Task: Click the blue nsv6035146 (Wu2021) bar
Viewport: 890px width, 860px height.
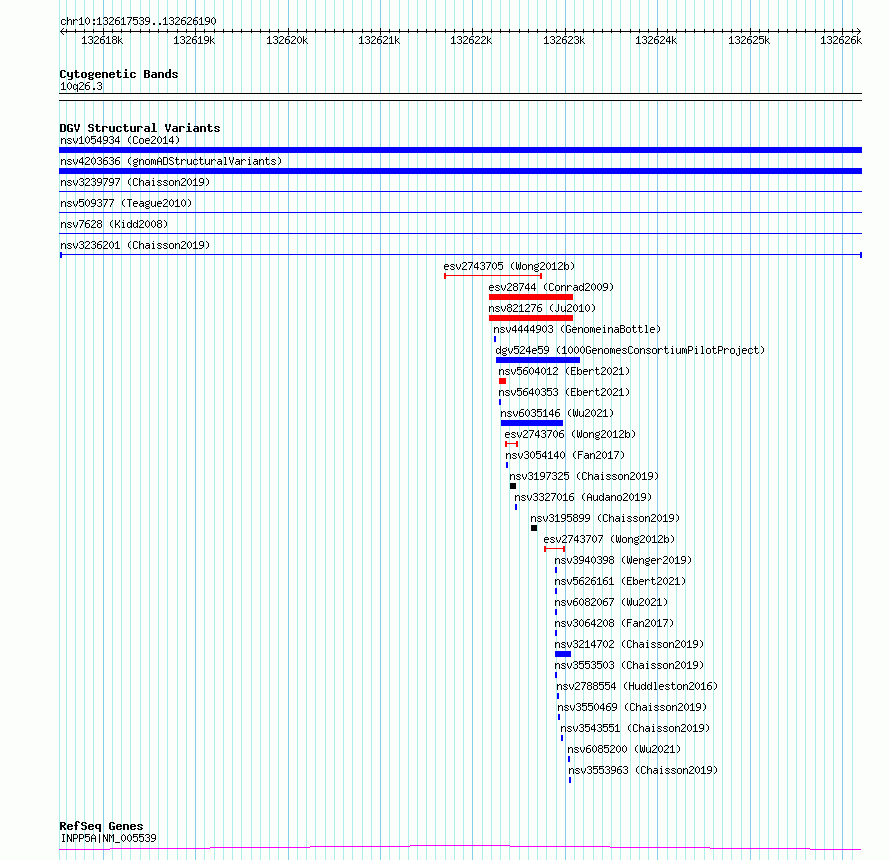Action: pyautogui.click(x=532, y=423)
